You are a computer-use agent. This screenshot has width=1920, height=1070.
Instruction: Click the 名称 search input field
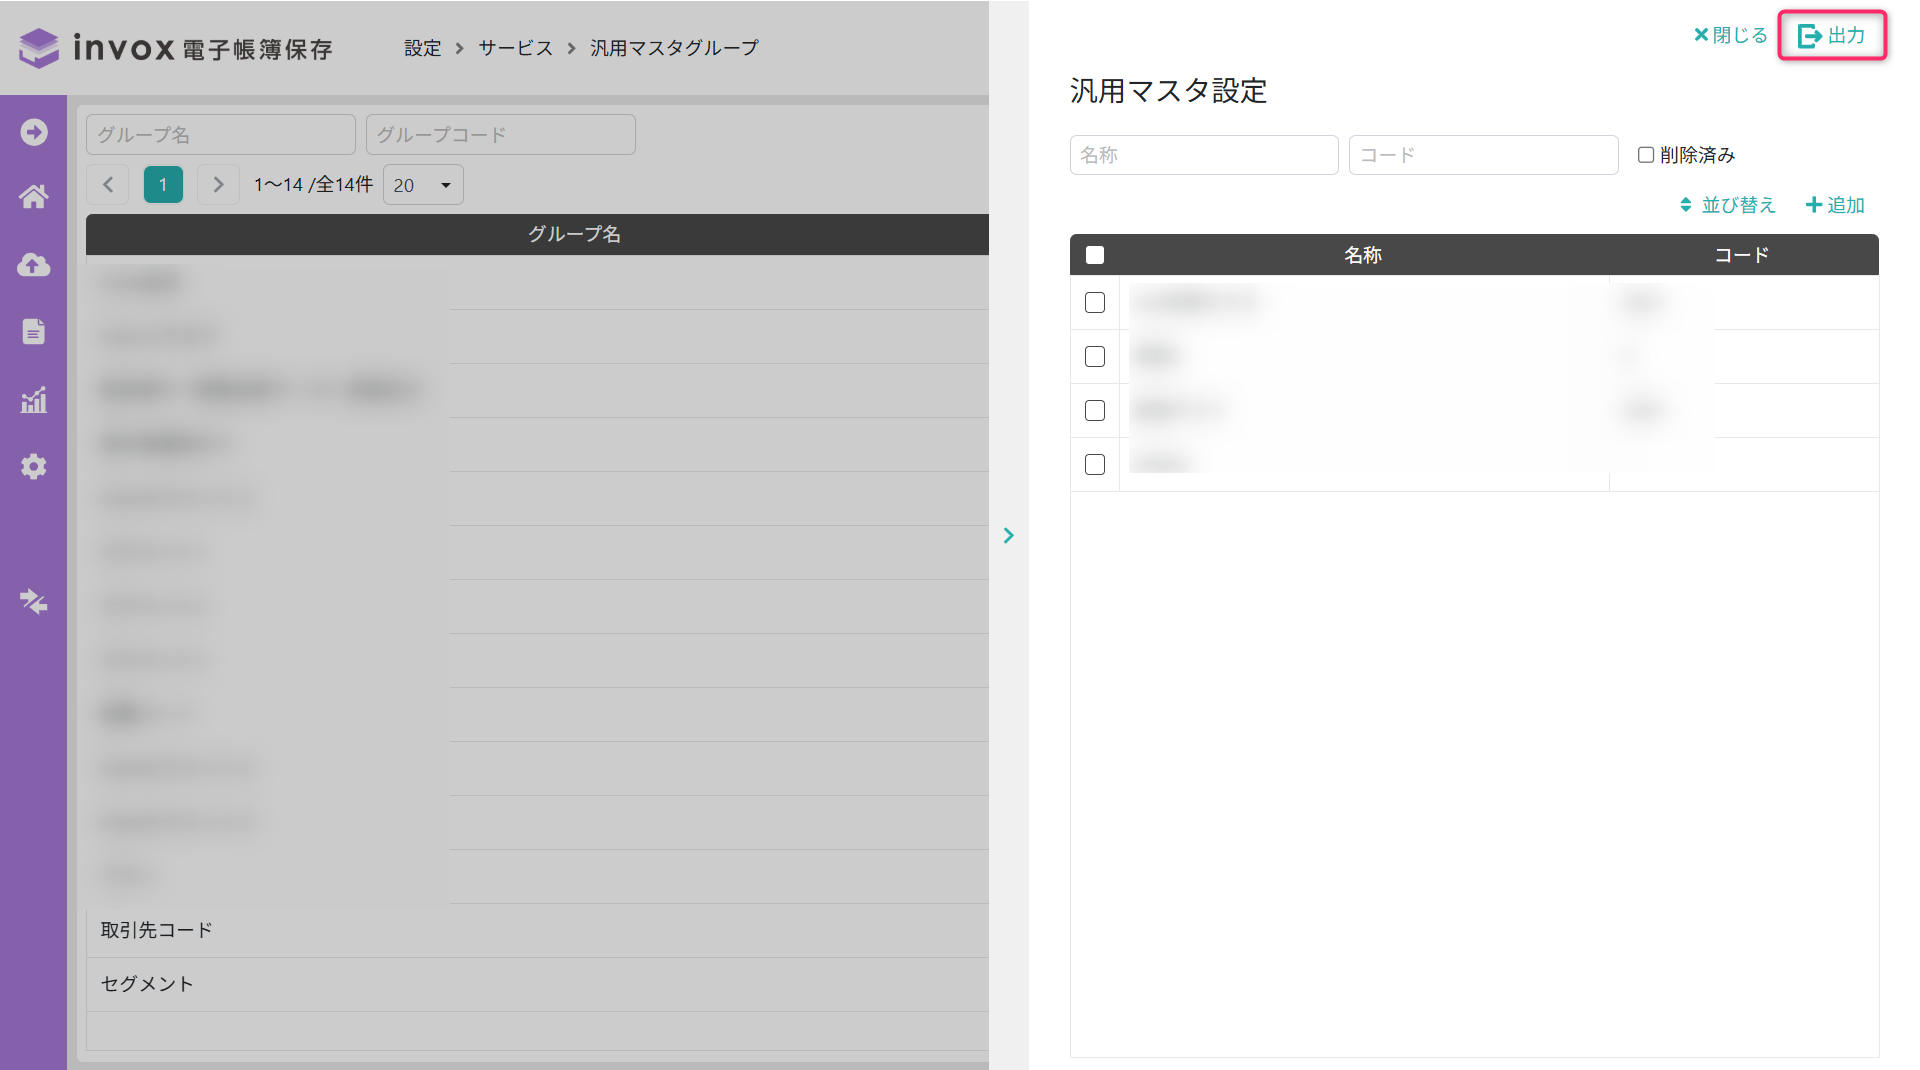click(1203, 155)
